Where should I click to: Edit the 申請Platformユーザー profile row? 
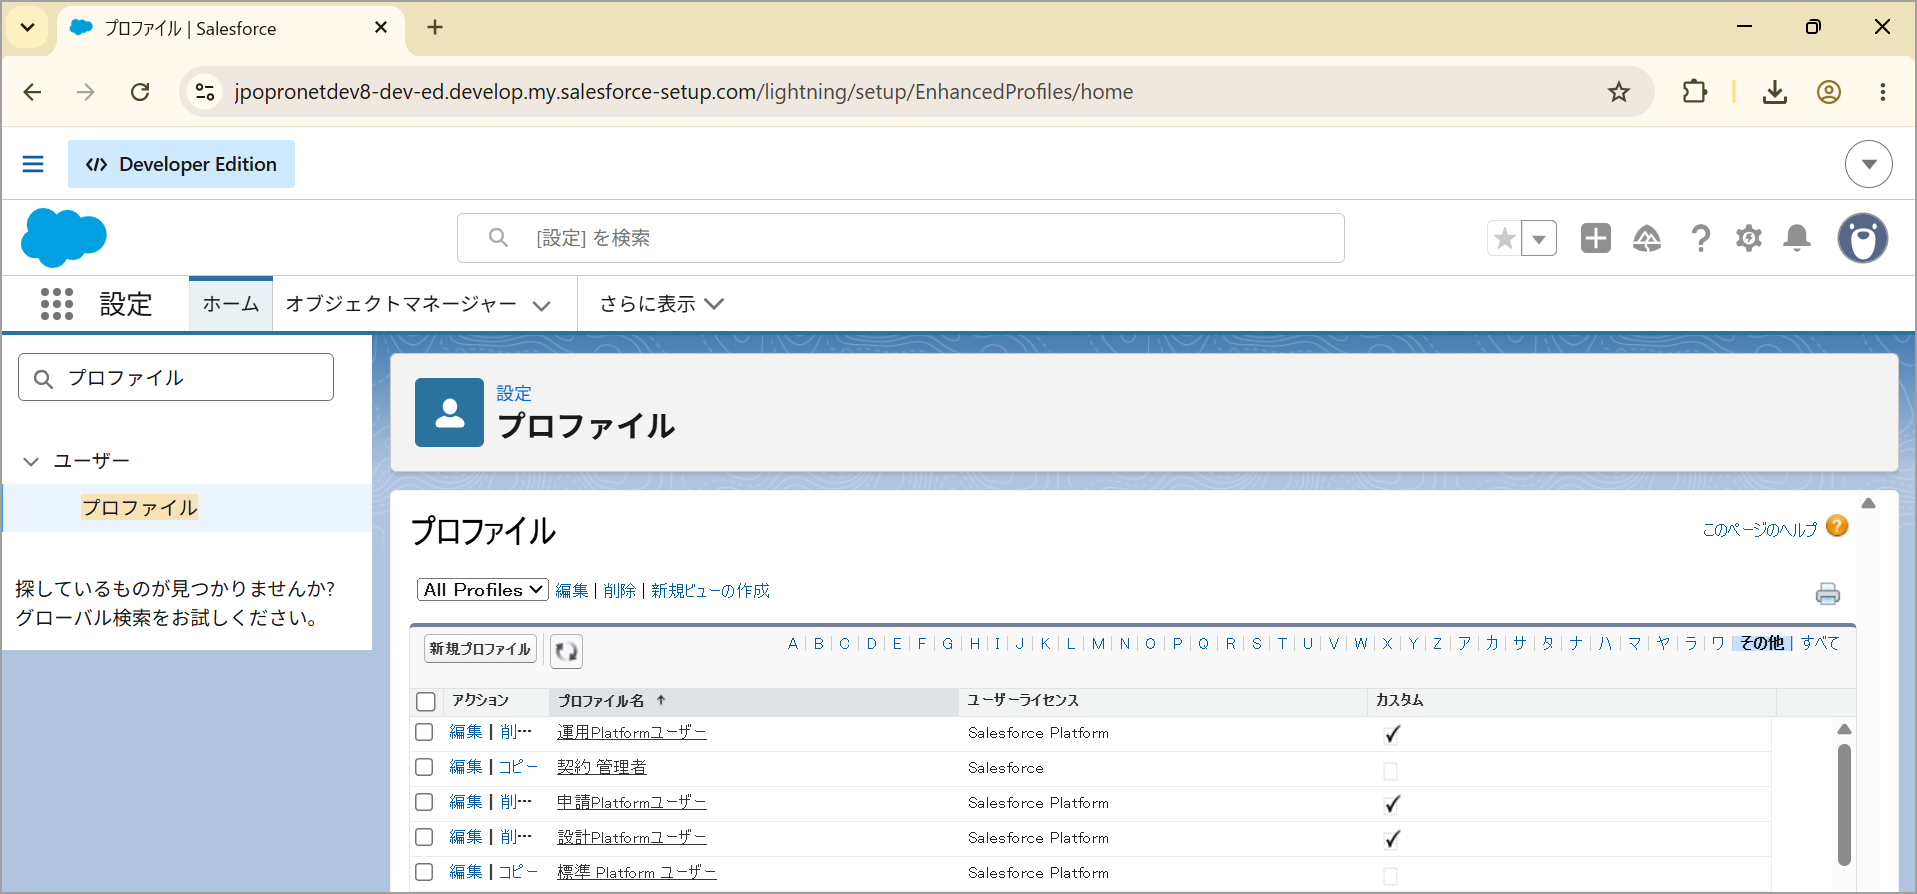466,802
